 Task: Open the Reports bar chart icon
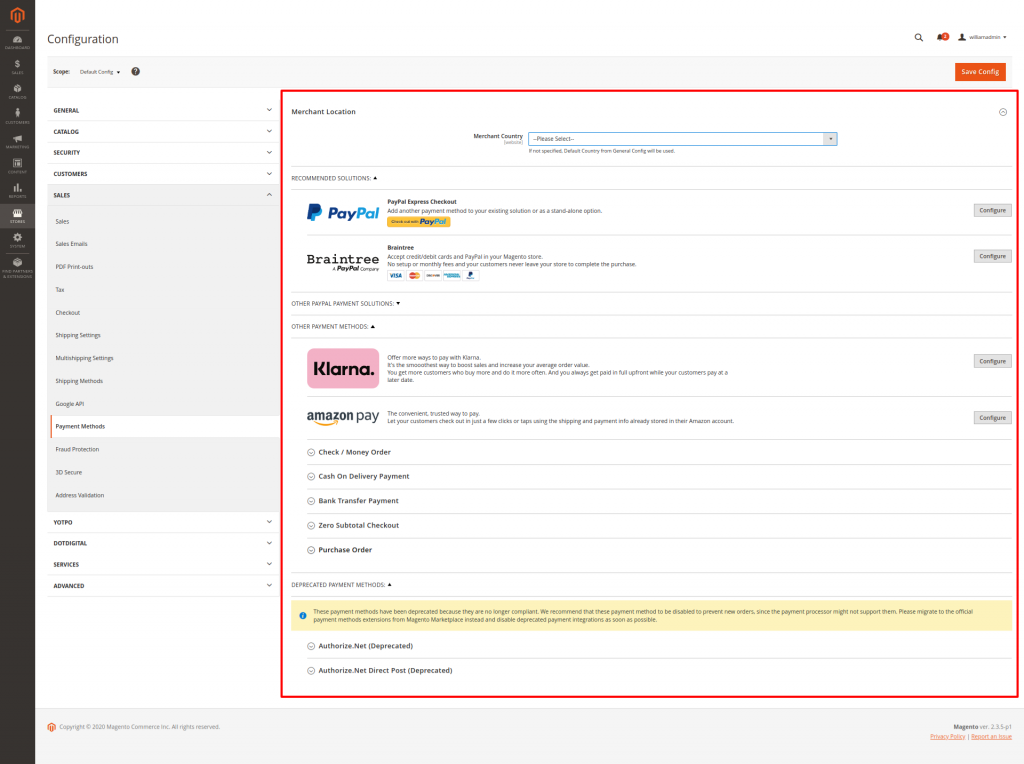tap(17, 189)
